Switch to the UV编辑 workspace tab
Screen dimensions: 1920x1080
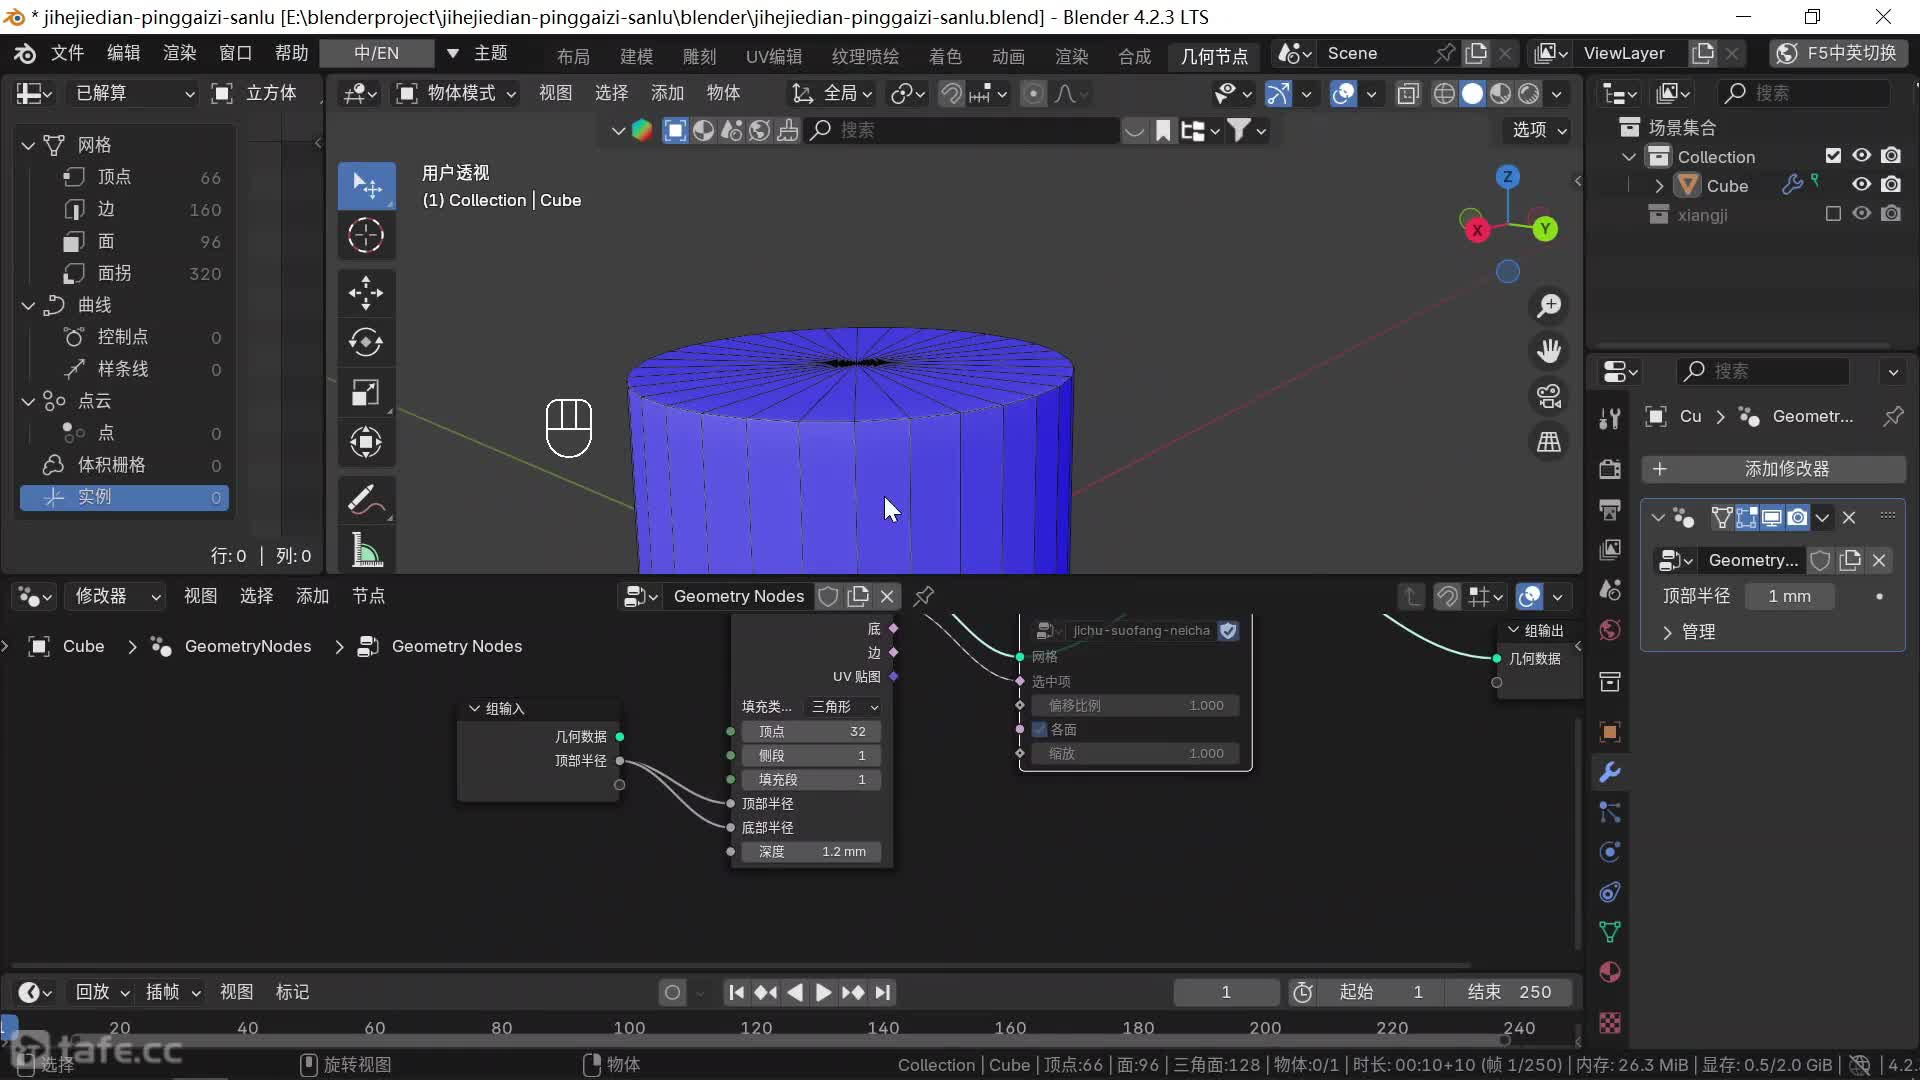pyautogui.click(x=773, y=56)
